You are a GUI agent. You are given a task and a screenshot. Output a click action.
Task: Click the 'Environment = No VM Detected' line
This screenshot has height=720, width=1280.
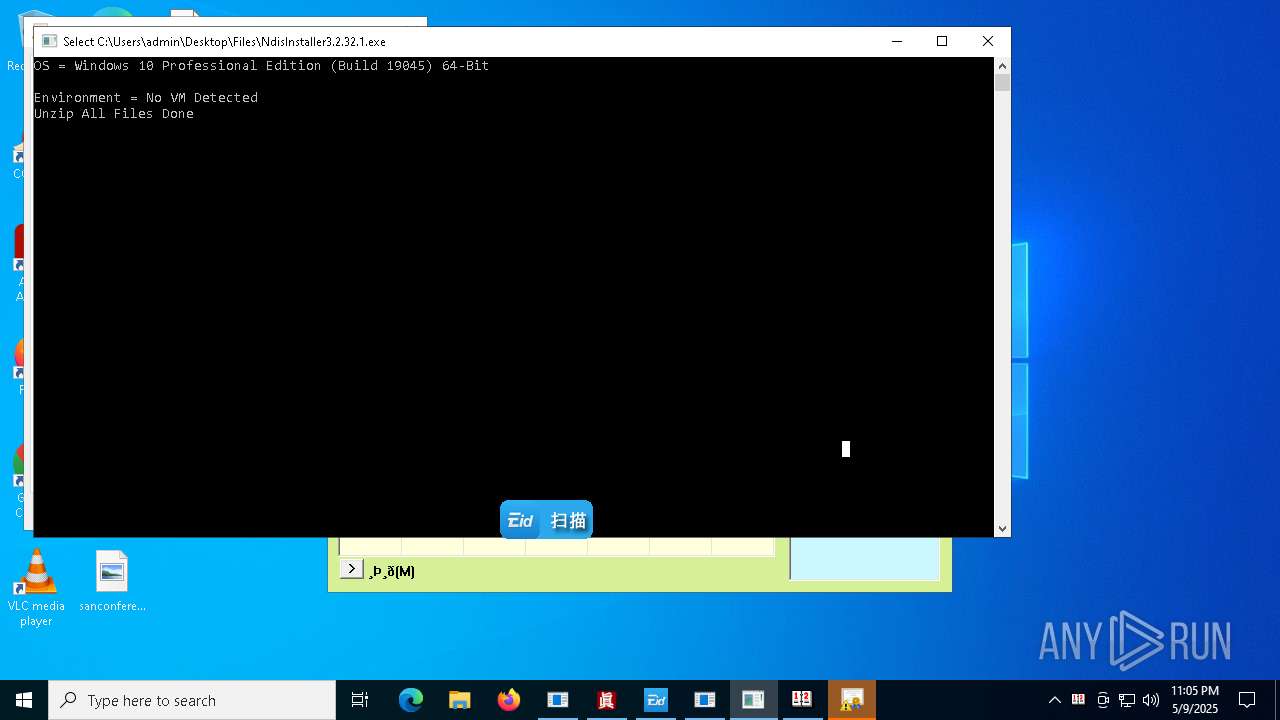click(x=146, y=97)
